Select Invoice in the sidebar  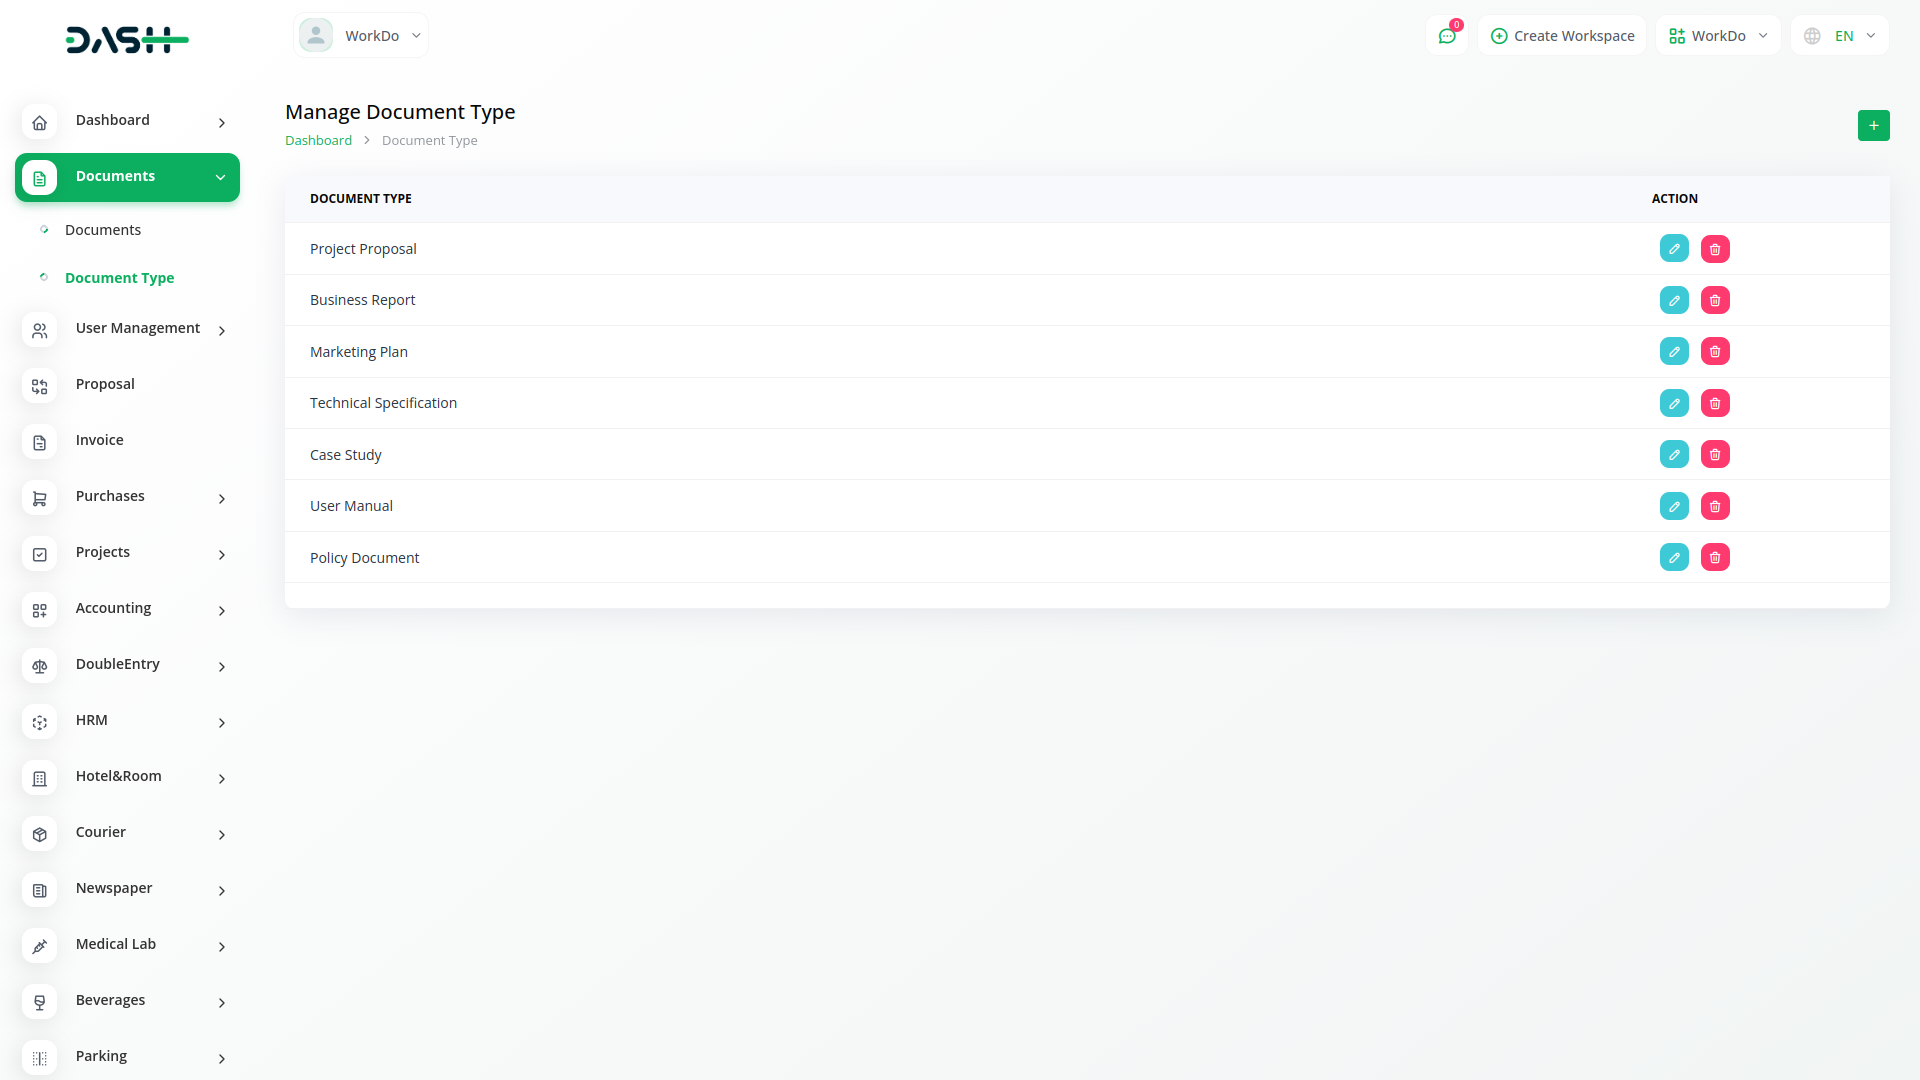click(x=100, y=440)
